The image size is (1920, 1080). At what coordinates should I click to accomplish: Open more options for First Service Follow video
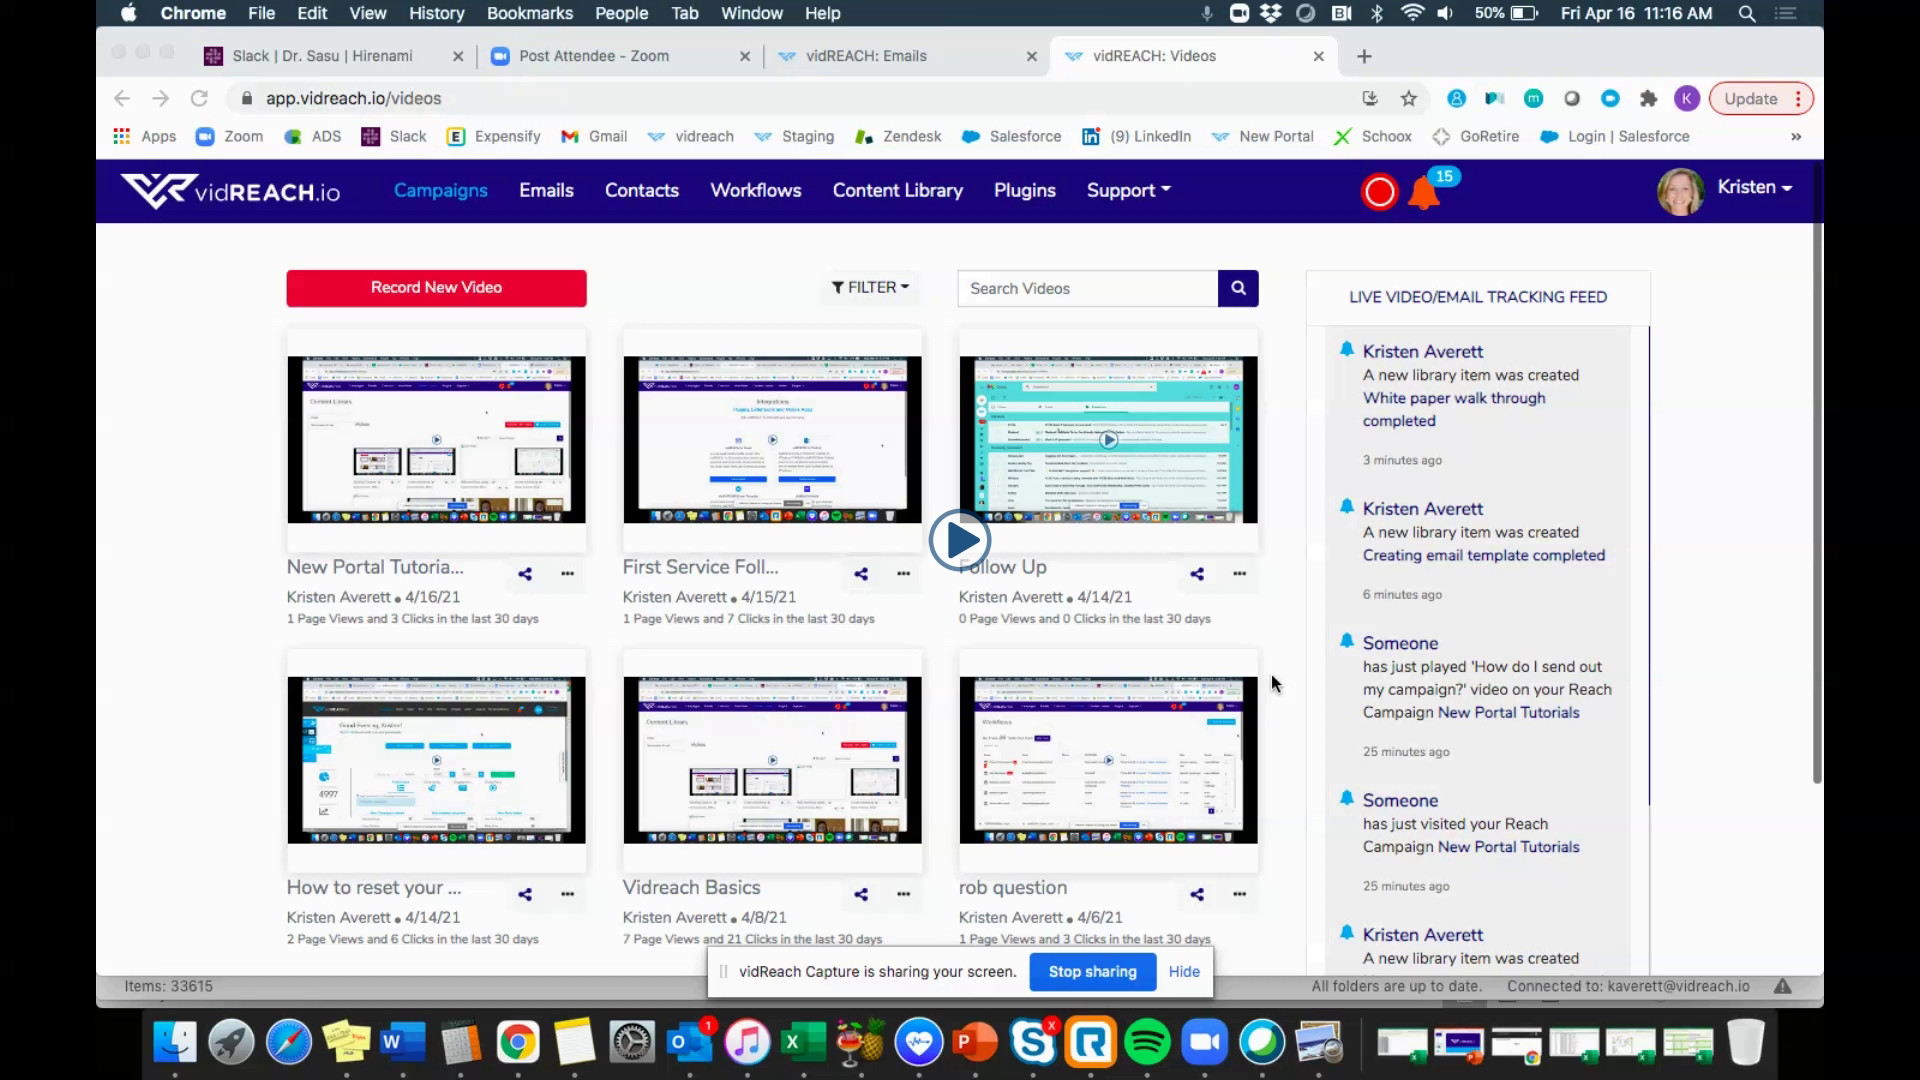(903, 574)
